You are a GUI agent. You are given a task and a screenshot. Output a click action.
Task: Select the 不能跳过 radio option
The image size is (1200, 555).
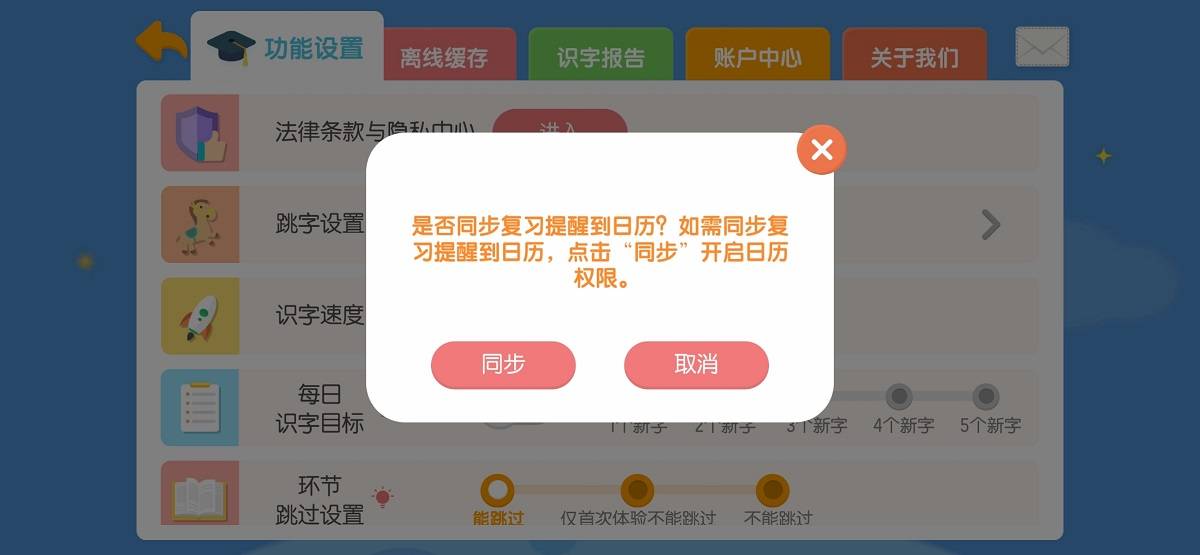(x=772, y=491)
